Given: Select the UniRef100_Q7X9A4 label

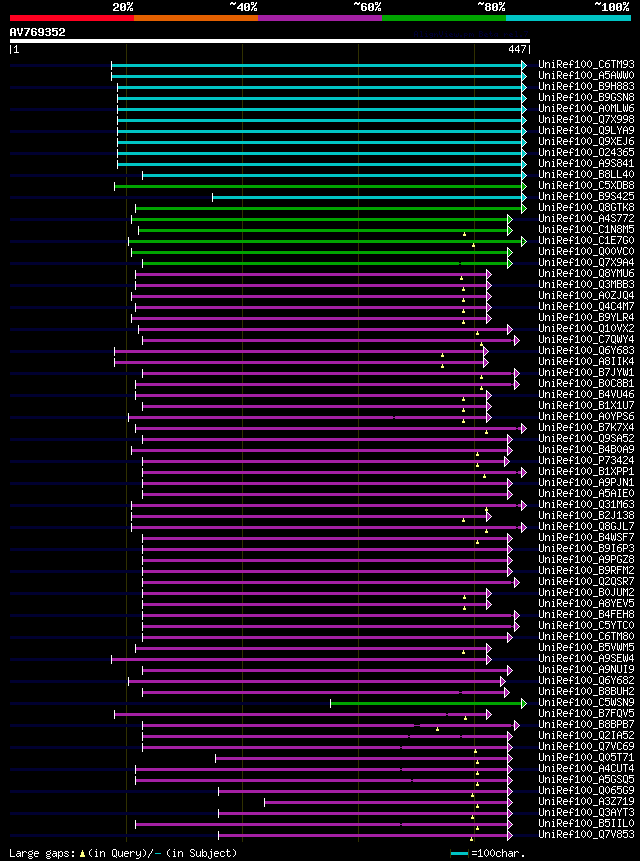Looking at the screenshot, I should pos(586,262).
